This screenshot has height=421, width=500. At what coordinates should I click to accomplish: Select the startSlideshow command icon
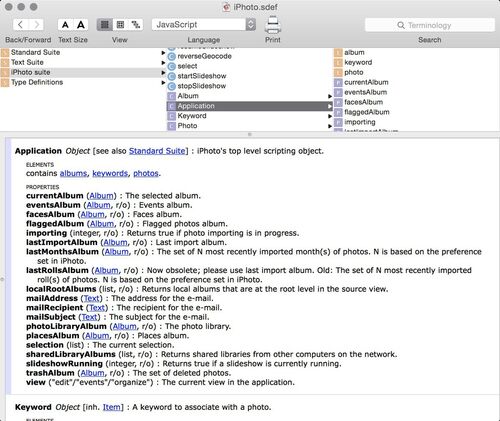click(171, 76)
